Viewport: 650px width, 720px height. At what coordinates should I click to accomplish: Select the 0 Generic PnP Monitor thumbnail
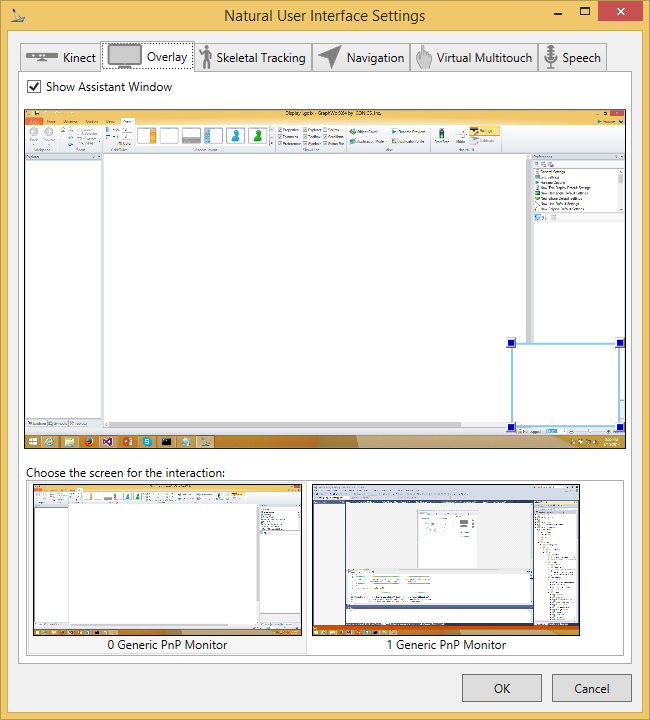(x=167, y=561)
